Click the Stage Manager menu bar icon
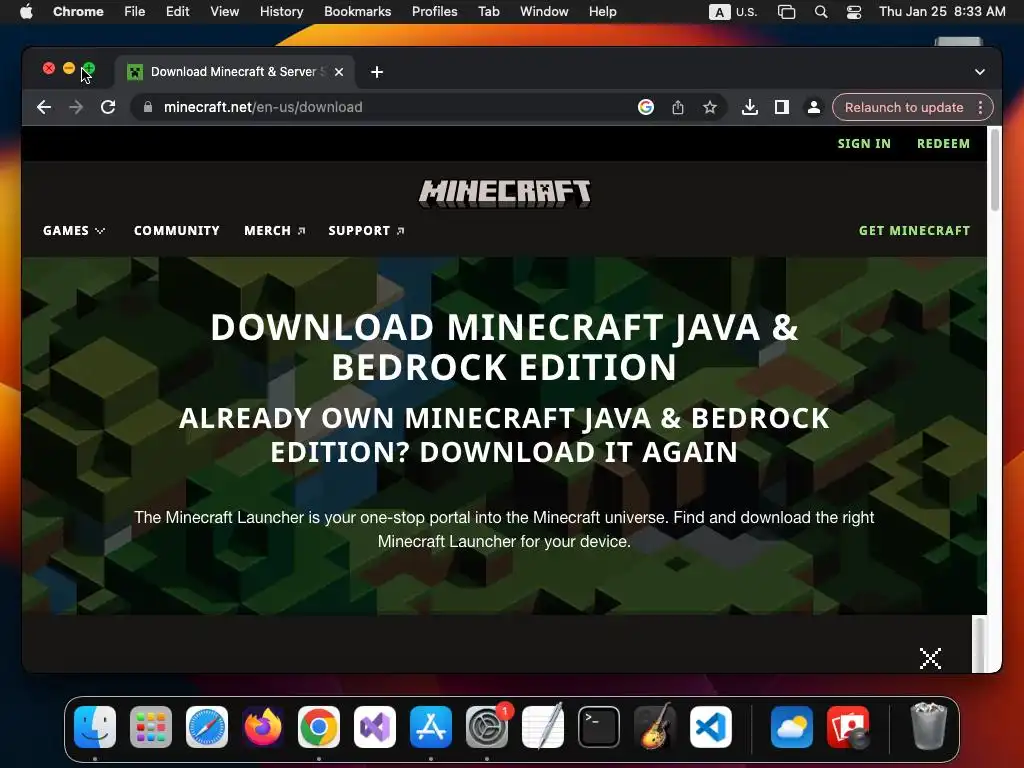 (x=786, y=12)
